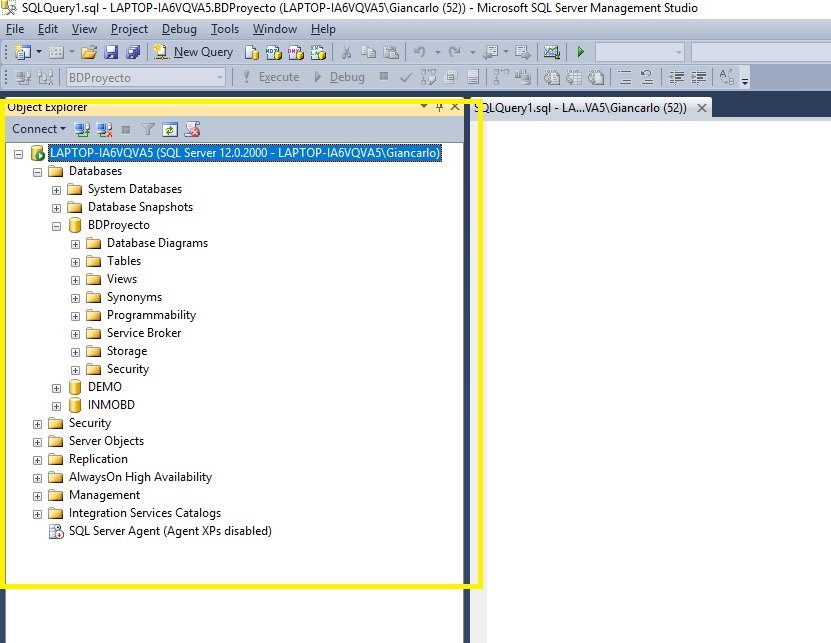Viewport: 831px width, 643px height.
Task: Click the Analysis Services MDX Query icon
Action: pos(273,52)
